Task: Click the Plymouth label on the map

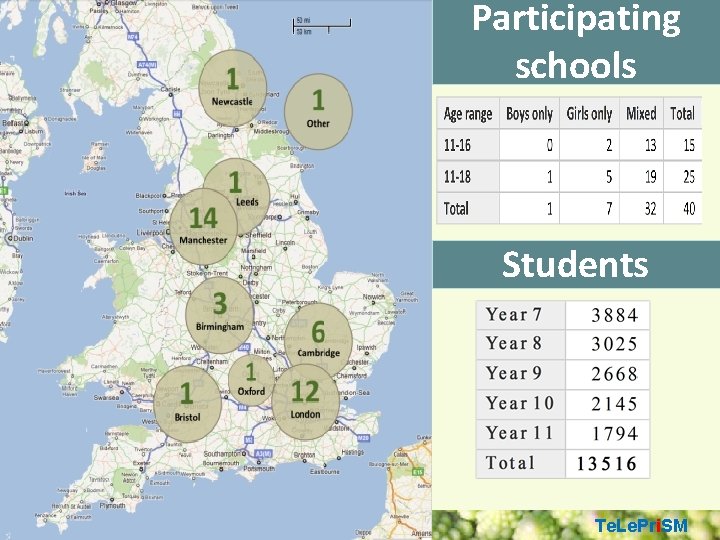Action: point(112,506)
